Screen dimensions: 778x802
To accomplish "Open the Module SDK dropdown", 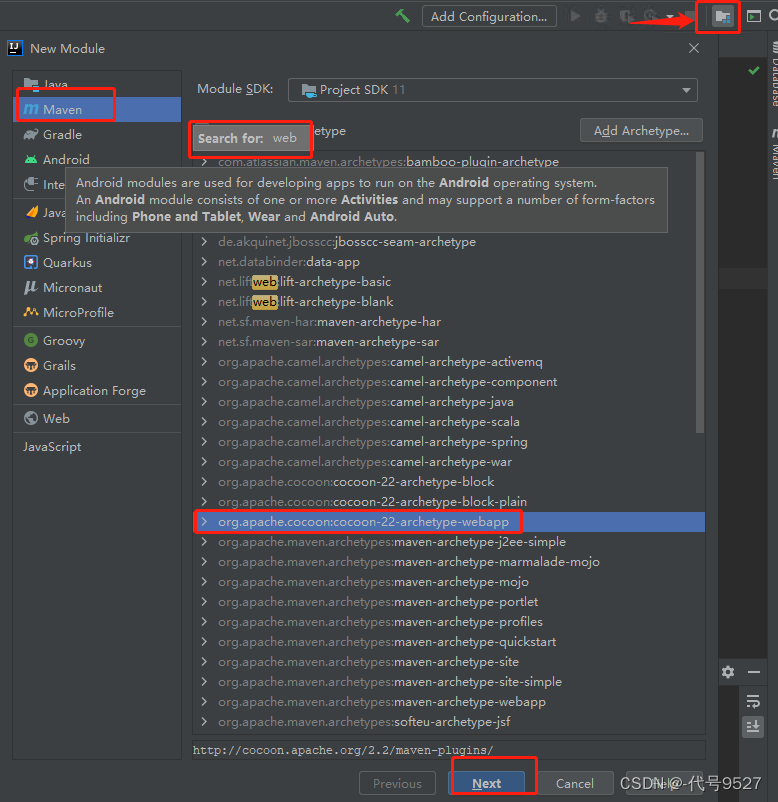I will click(493, 90).
